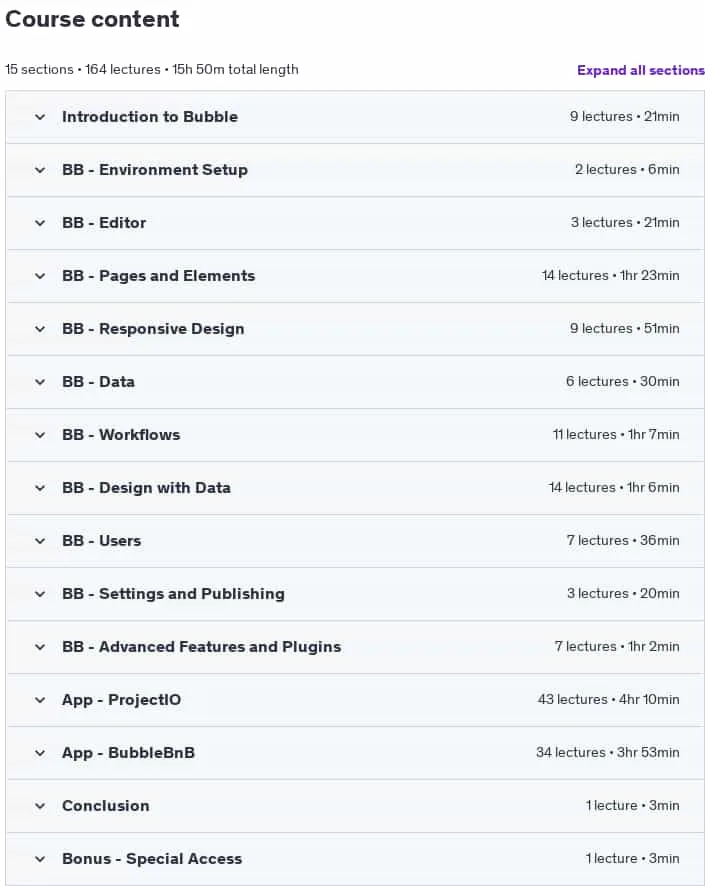
Task: Select the BB - Workflows section title
Action: (x=121, y=435)
